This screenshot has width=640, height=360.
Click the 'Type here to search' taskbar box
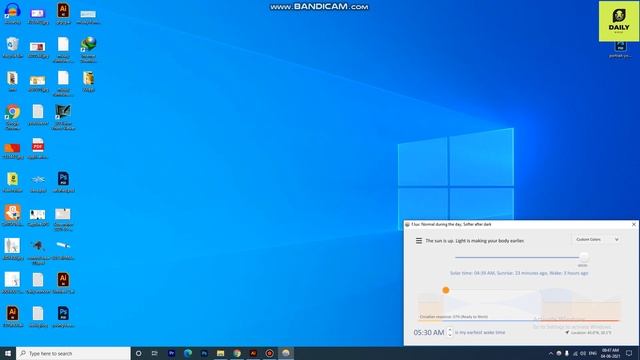(73, 353)
